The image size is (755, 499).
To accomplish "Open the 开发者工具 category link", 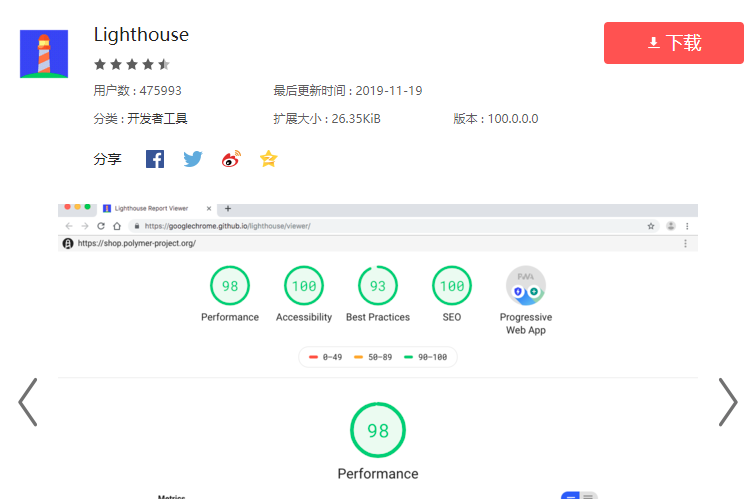I will pyautogui.click(x=157, y=118).
